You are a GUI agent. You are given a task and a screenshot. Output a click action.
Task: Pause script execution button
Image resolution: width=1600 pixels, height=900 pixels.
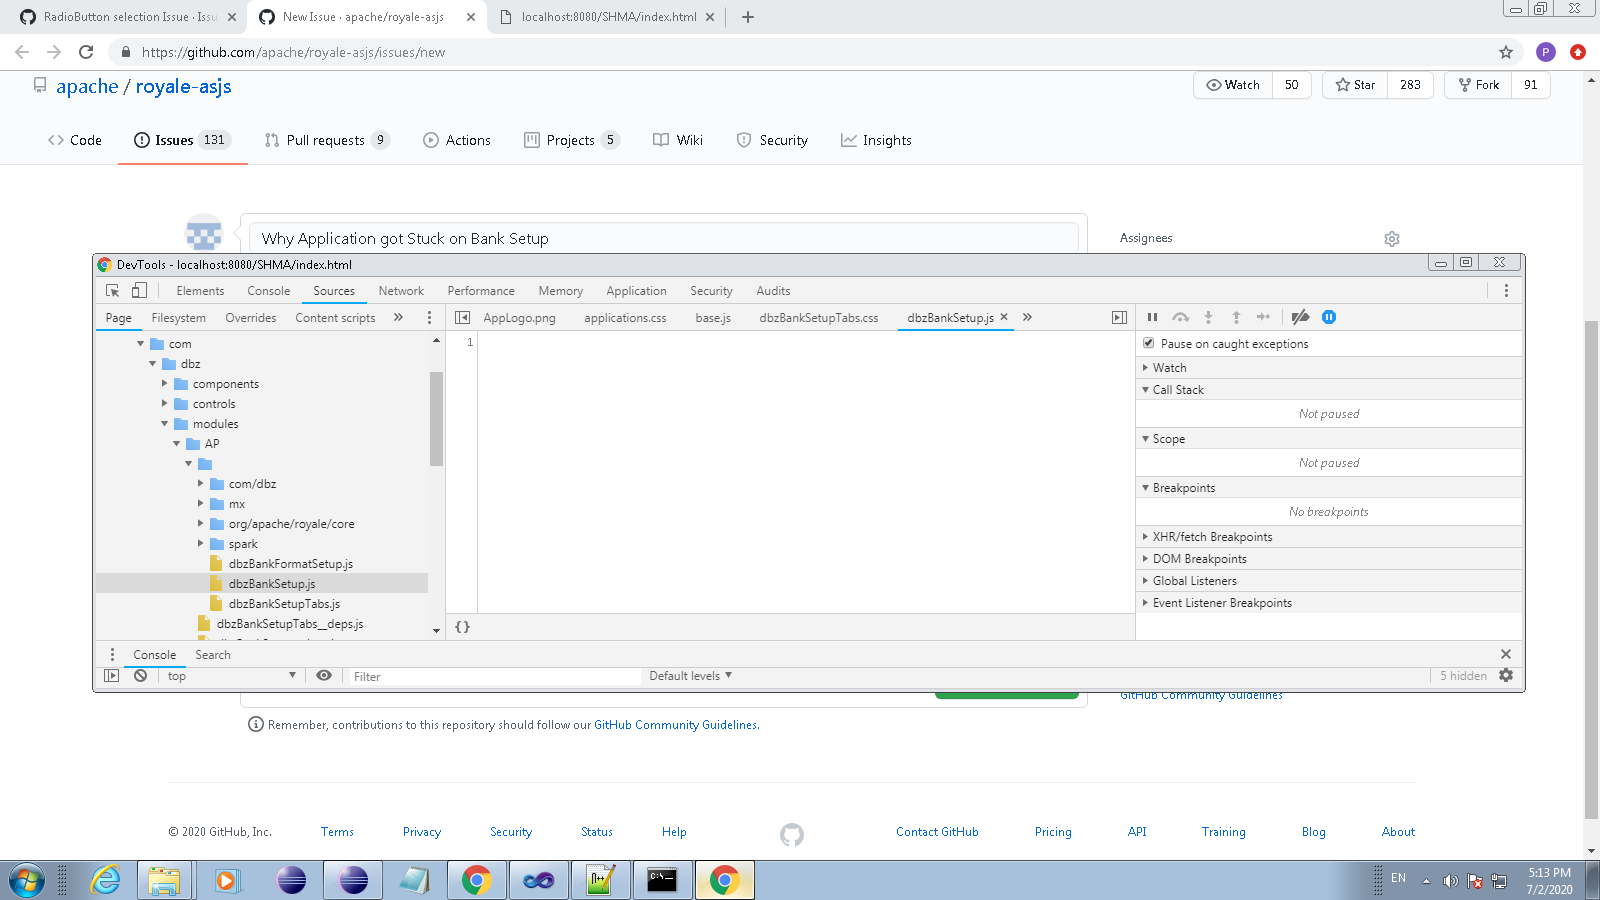(x=1152, y=318)
